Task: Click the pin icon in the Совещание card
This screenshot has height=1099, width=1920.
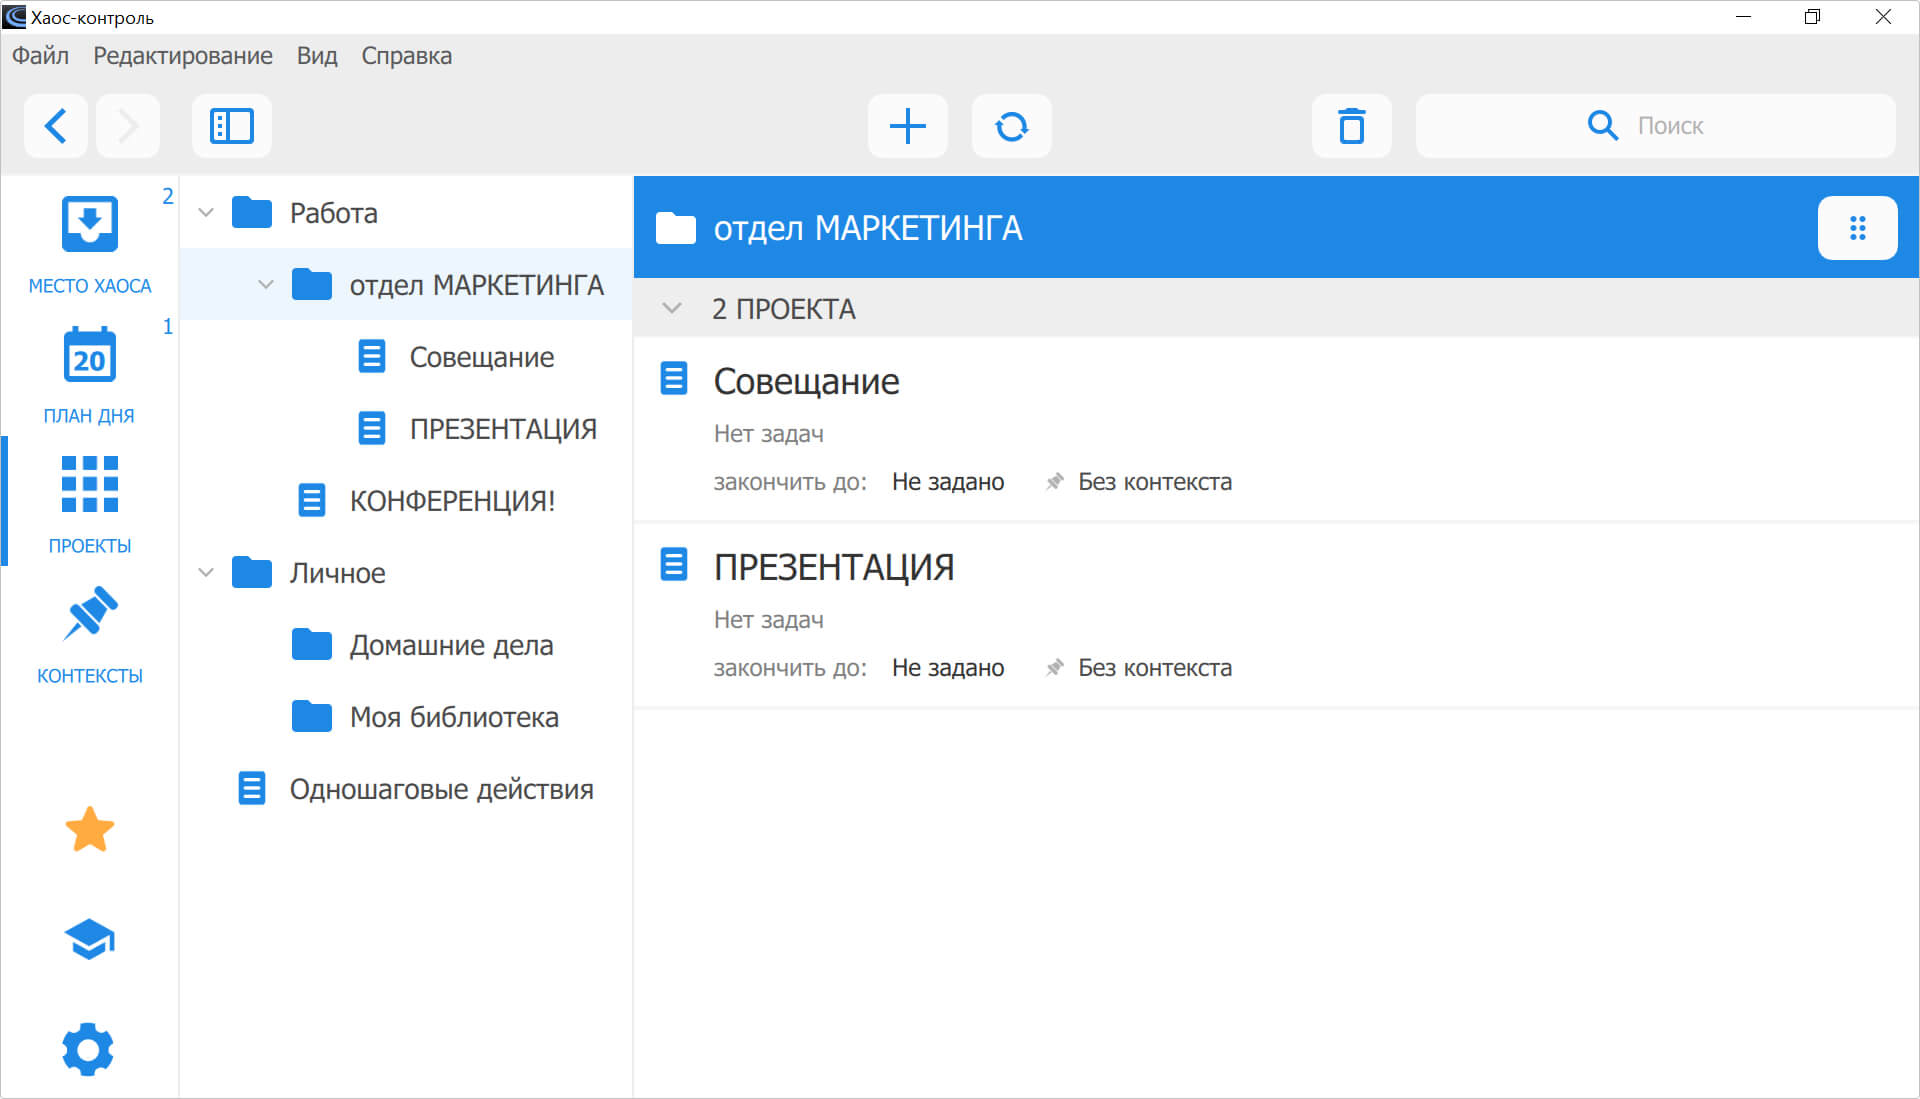Action: point(1054,482)
